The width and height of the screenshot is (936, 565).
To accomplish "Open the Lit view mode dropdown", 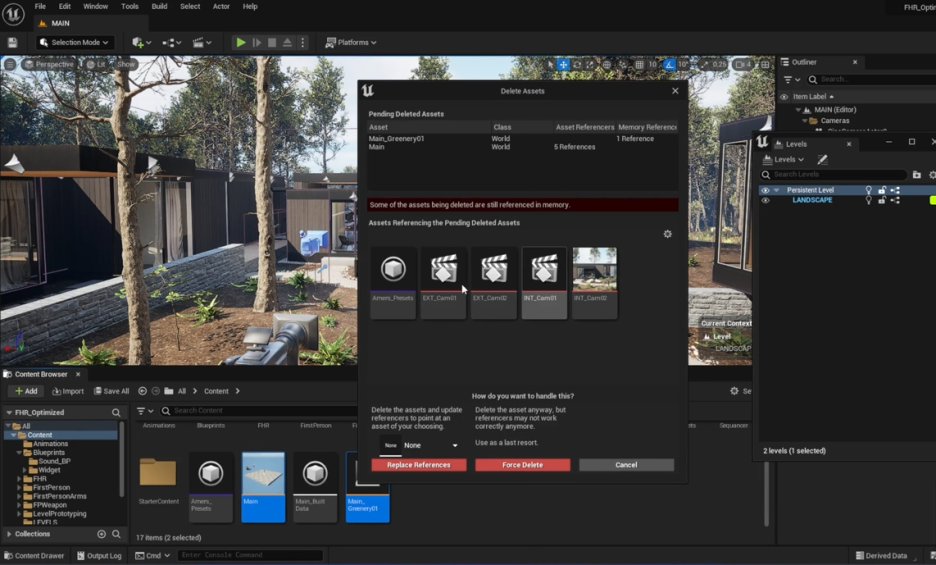I will tap(96, 65).
